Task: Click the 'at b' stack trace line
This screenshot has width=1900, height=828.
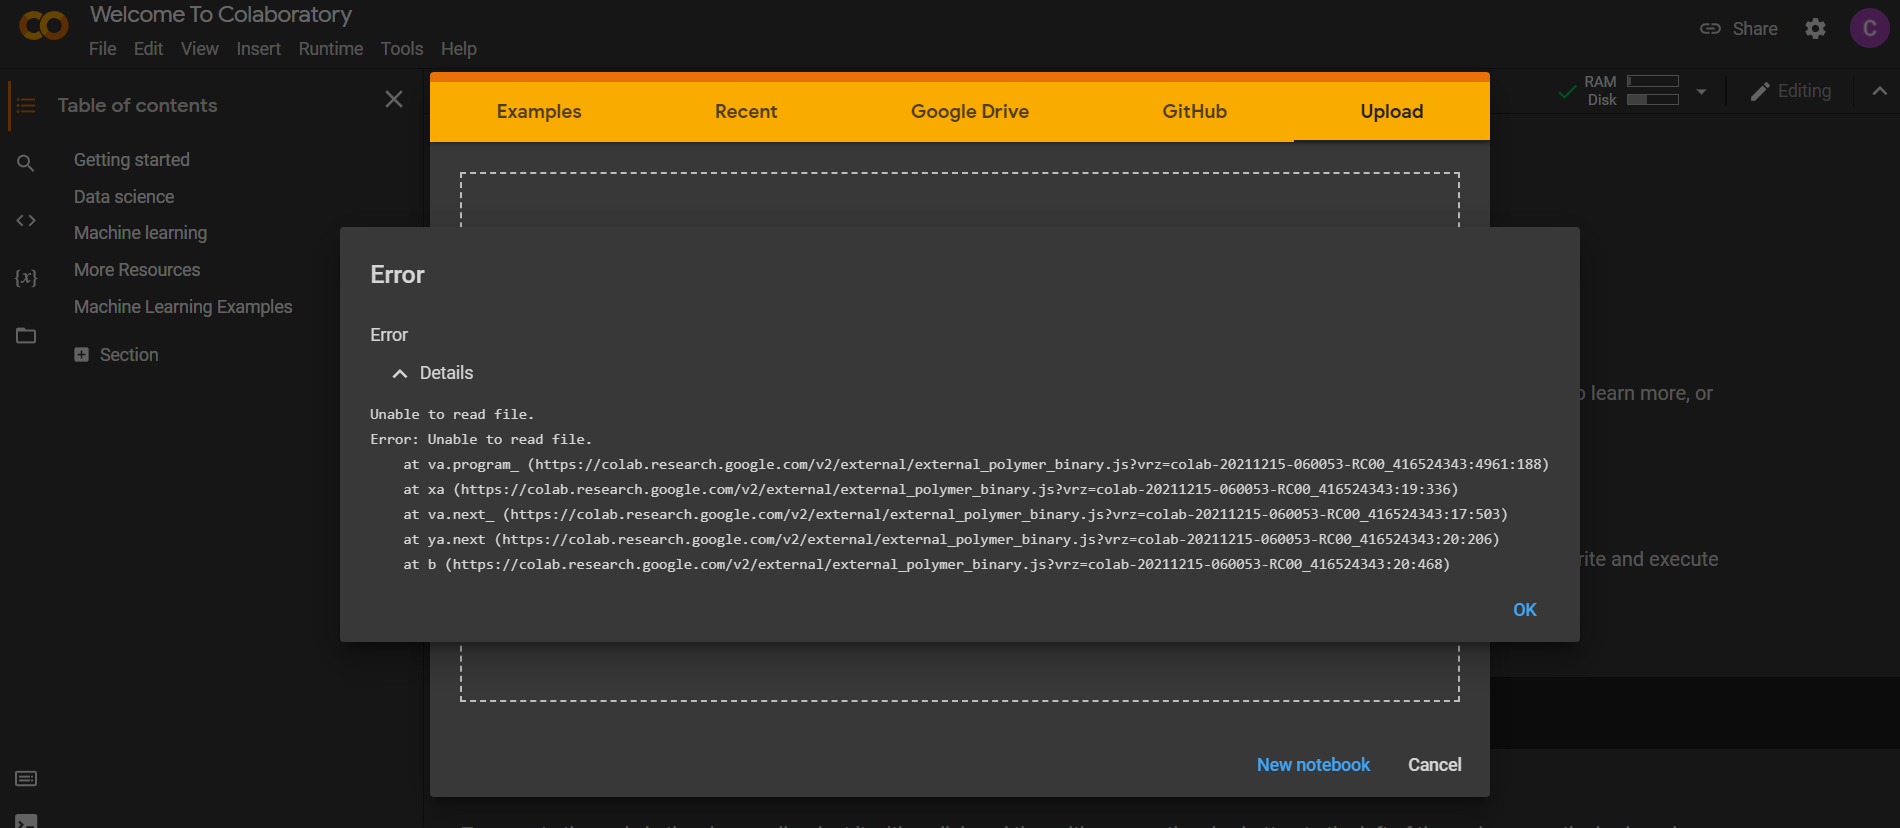Action: pos(926,564)
